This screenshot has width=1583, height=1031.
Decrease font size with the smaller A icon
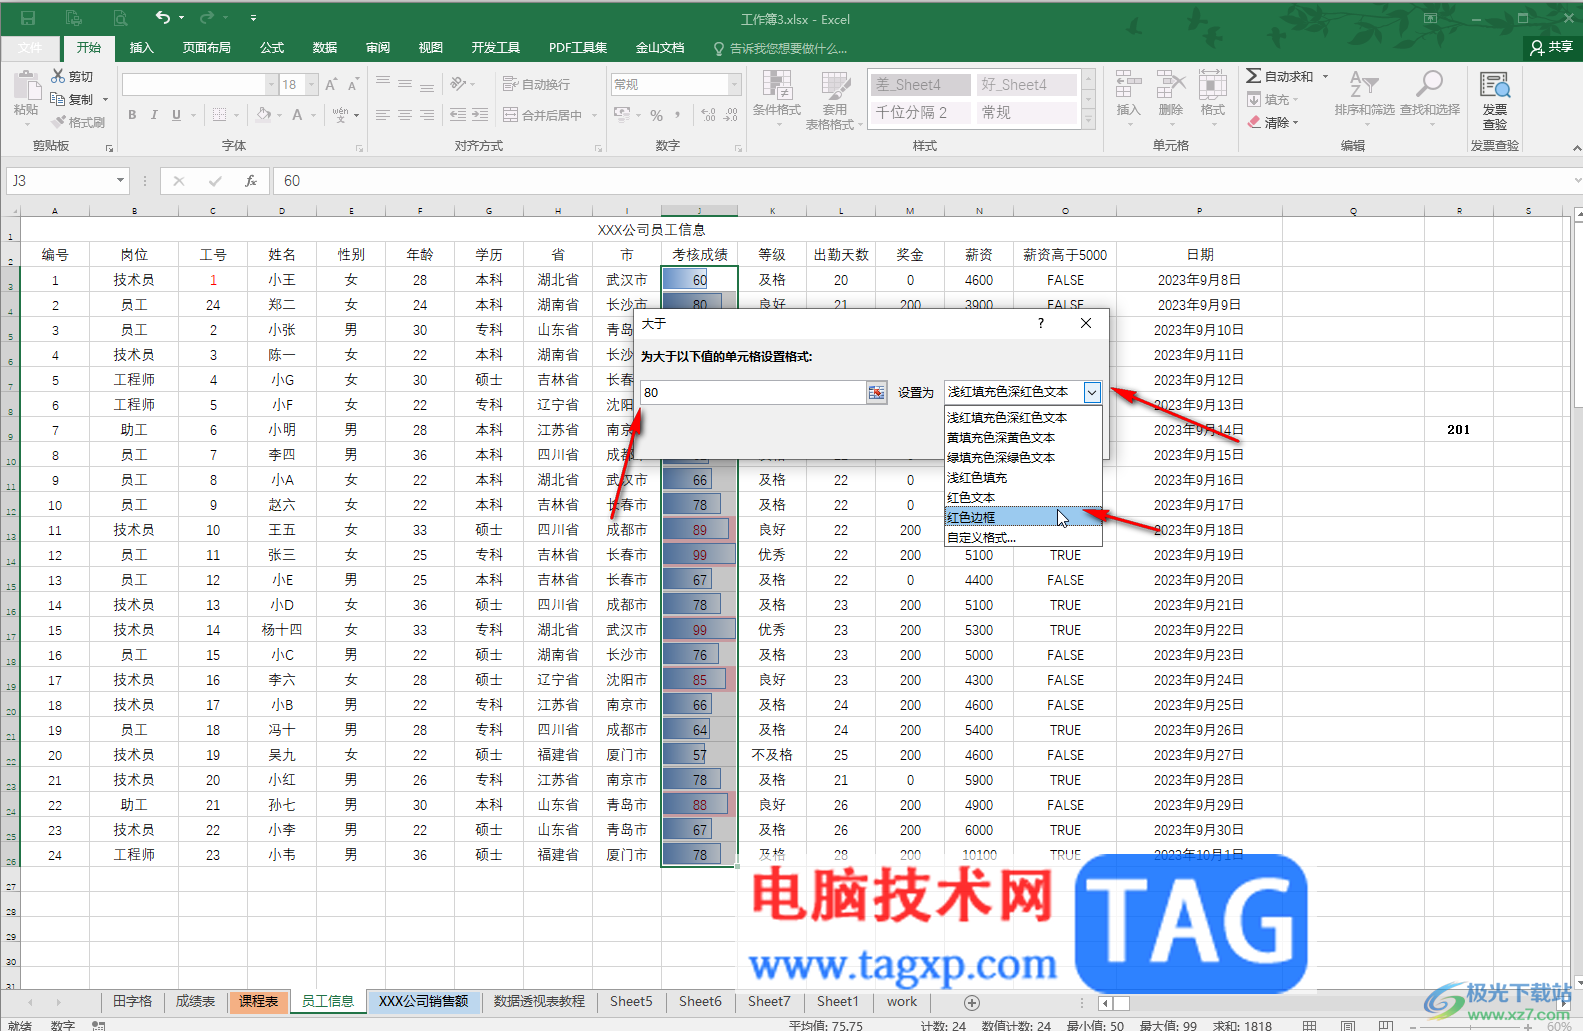[x=355, y=85]
